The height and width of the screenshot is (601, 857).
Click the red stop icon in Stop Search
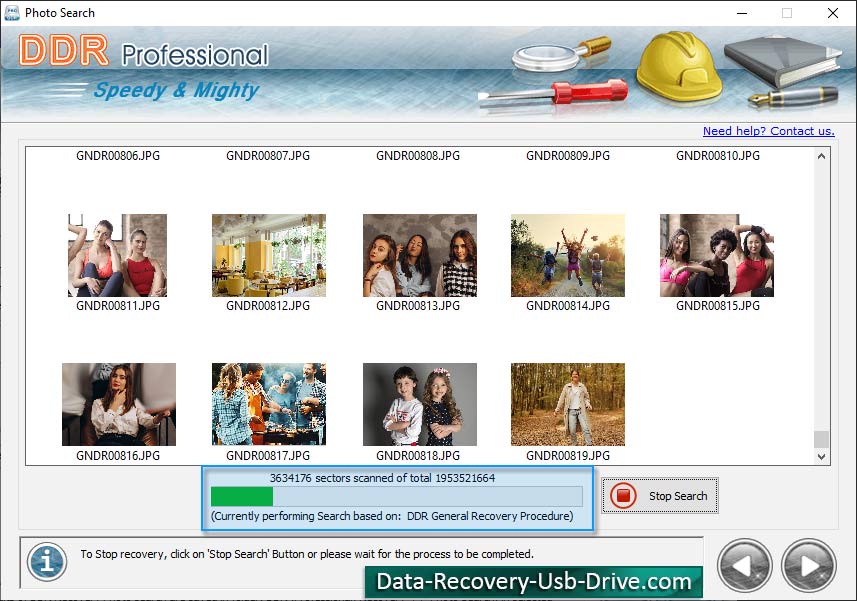click(623, 496)
